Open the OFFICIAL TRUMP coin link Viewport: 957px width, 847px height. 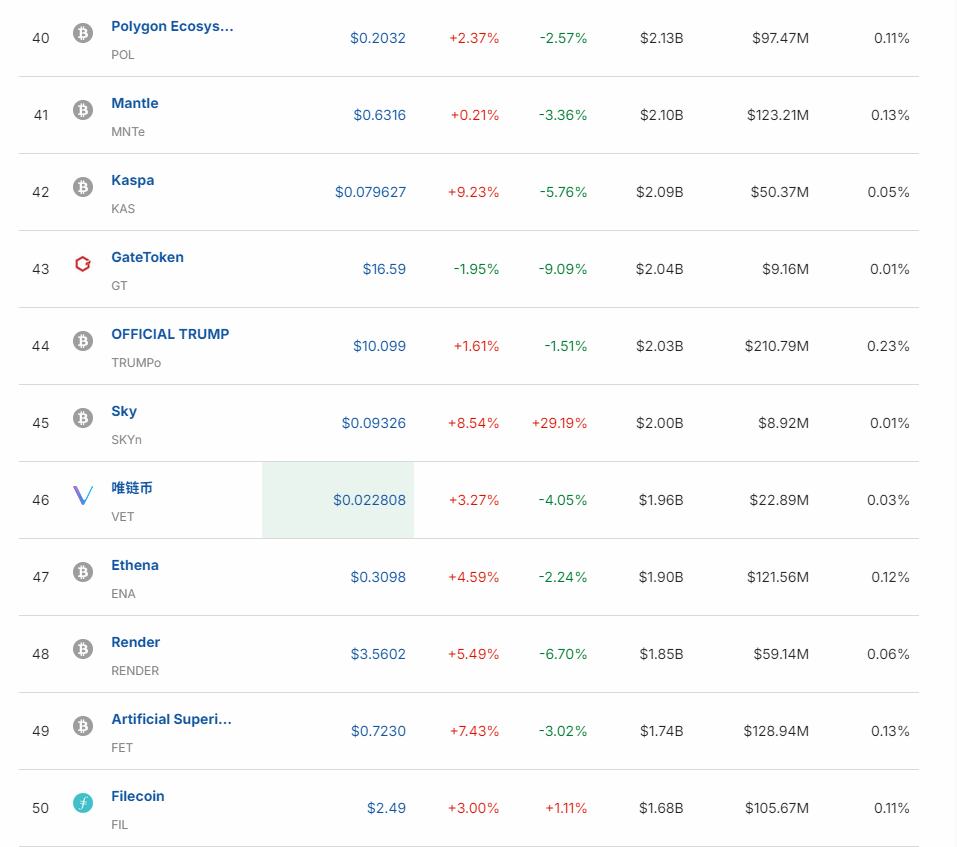coord(170,334)
